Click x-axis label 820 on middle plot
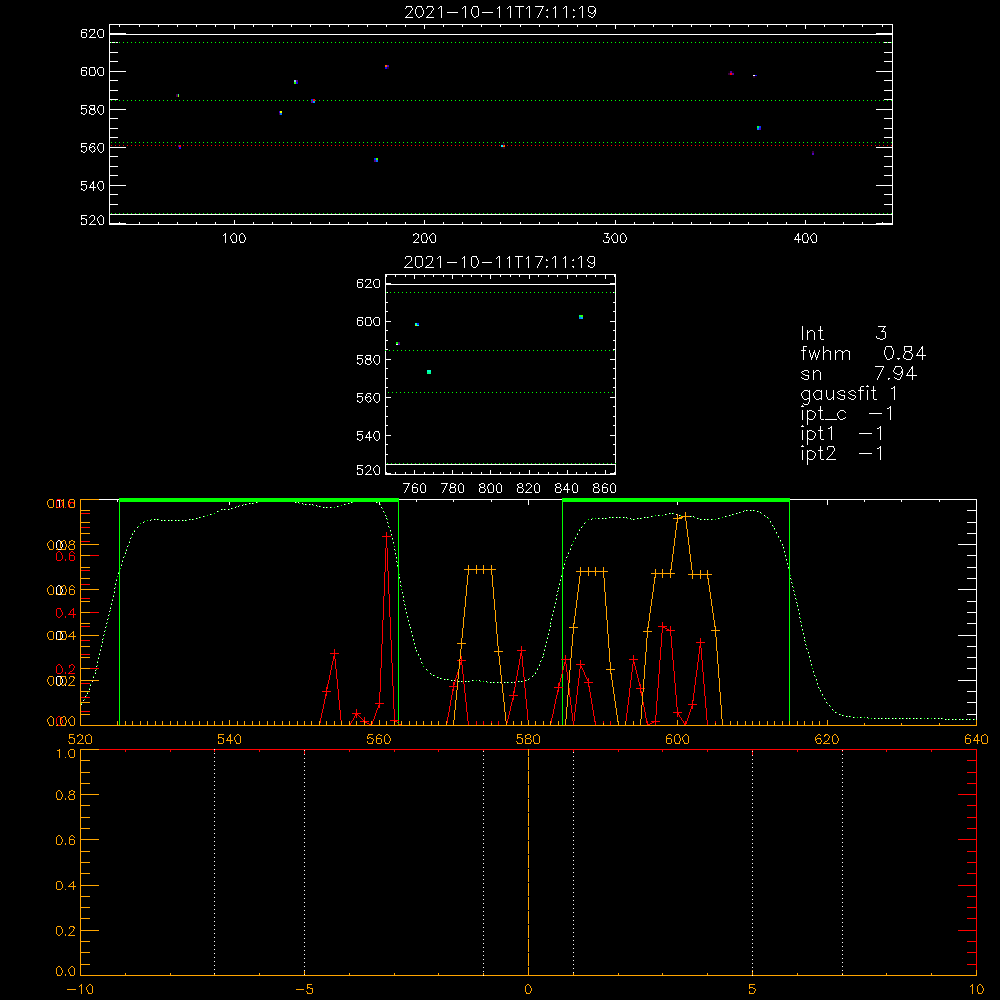 528,489
